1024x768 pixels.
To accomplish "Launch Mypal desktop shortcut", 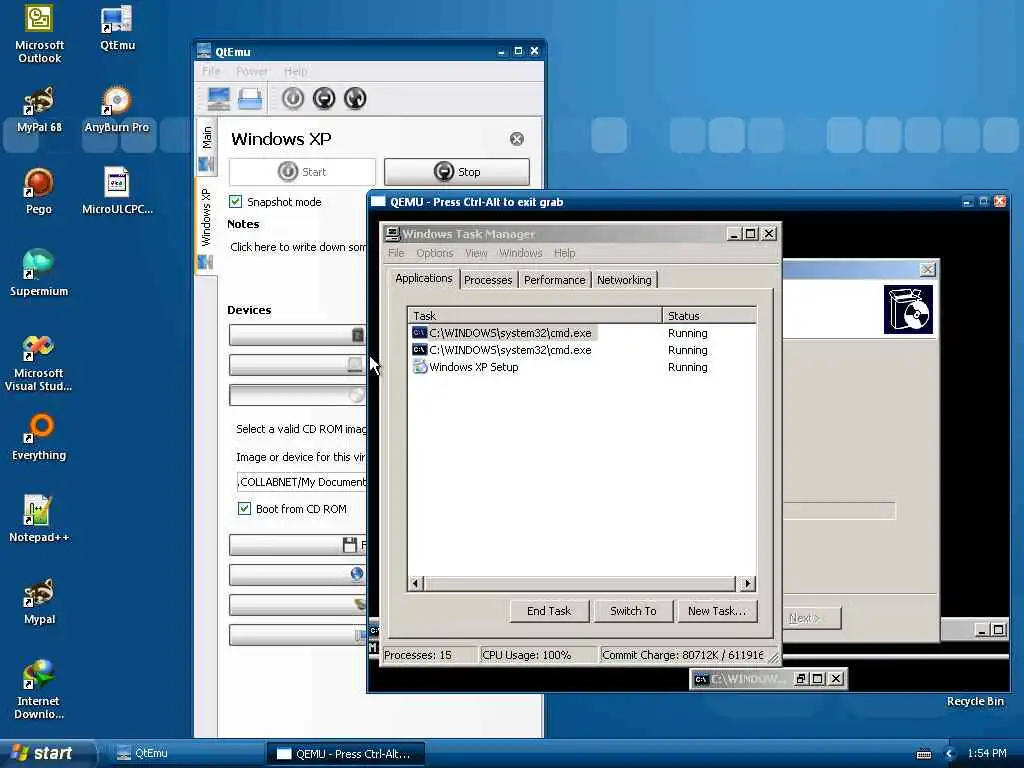I will (x=39, y=601).
